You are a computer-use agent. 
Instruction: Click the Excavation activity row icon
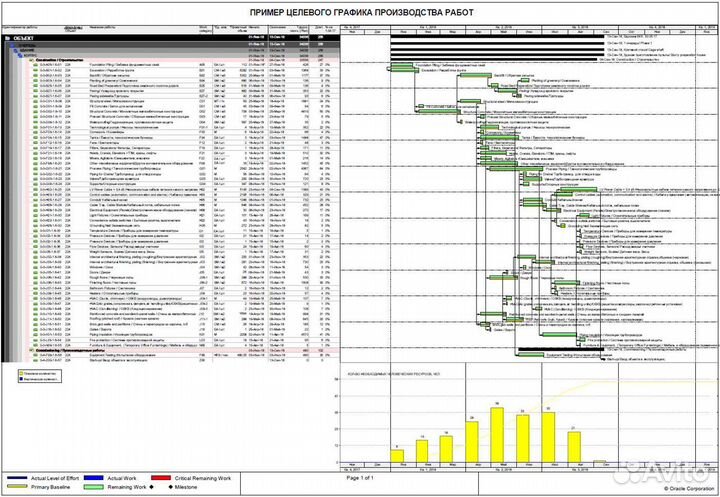pyautogui.click(x=35, y=71)
